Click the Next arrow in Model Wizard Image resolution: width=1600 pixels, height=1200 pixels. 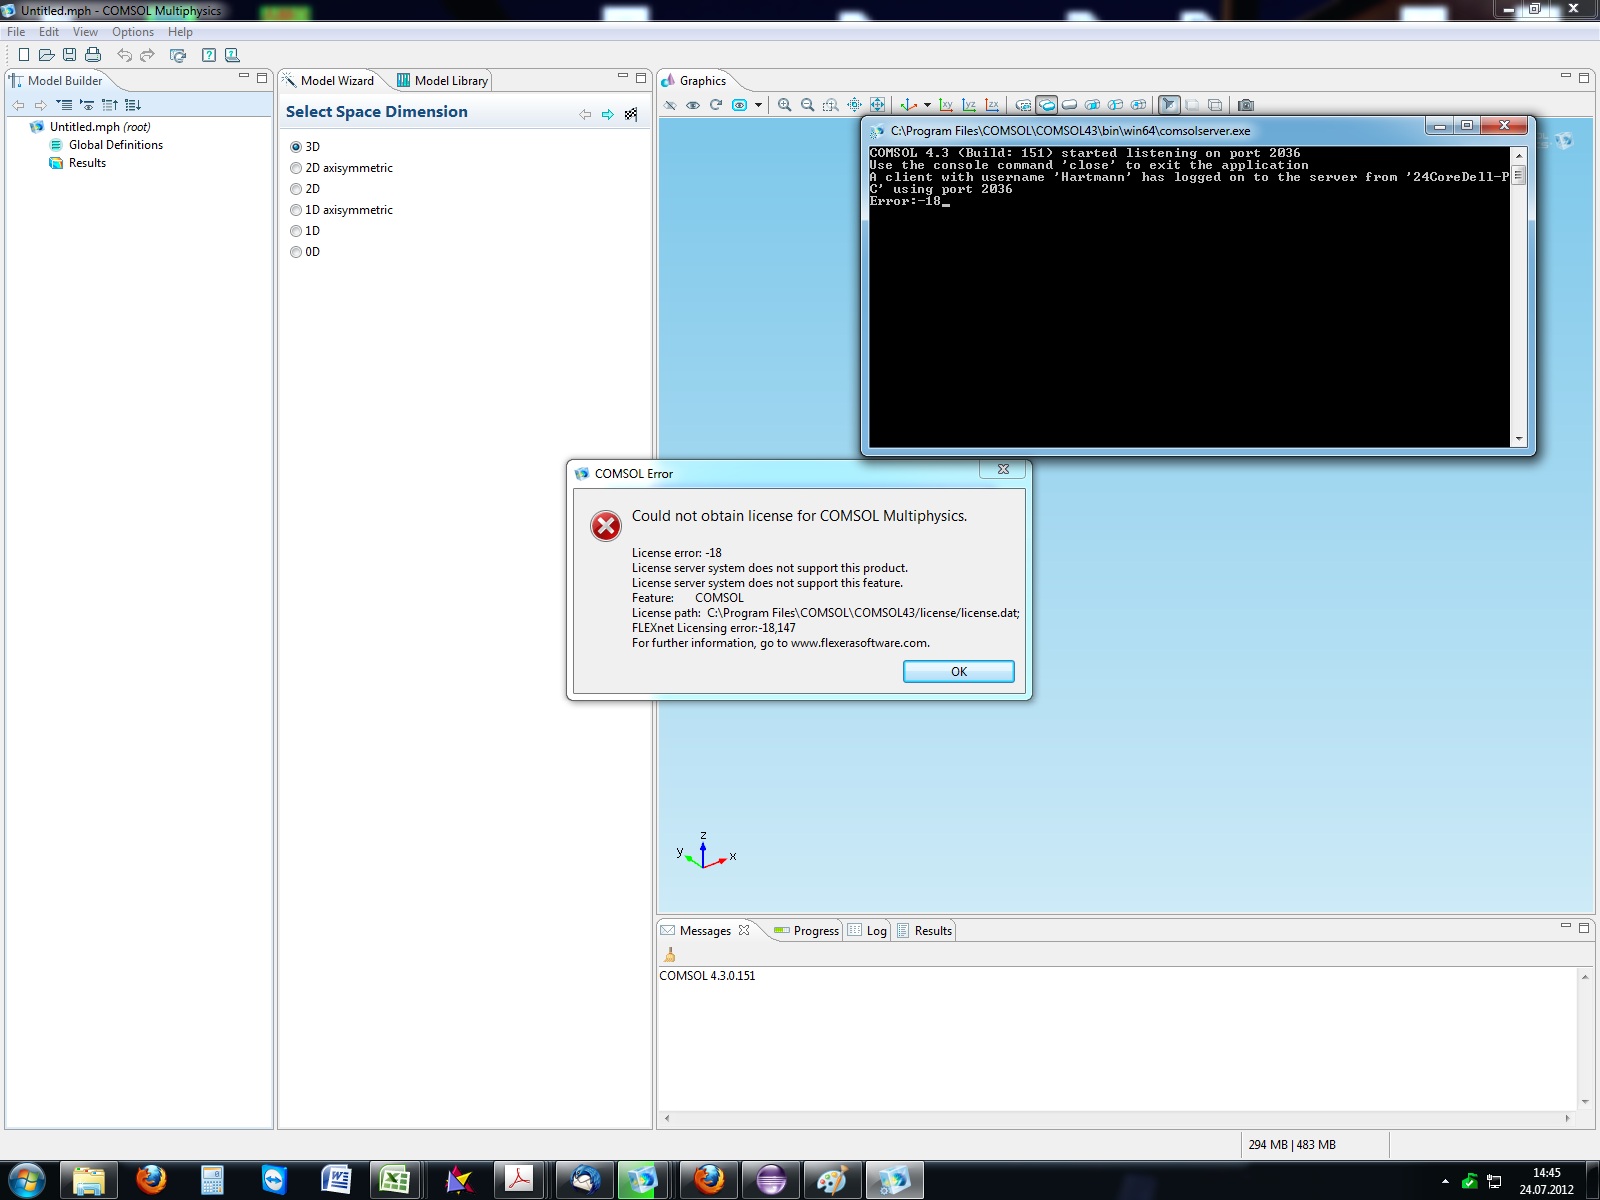[x=607, y=114]
